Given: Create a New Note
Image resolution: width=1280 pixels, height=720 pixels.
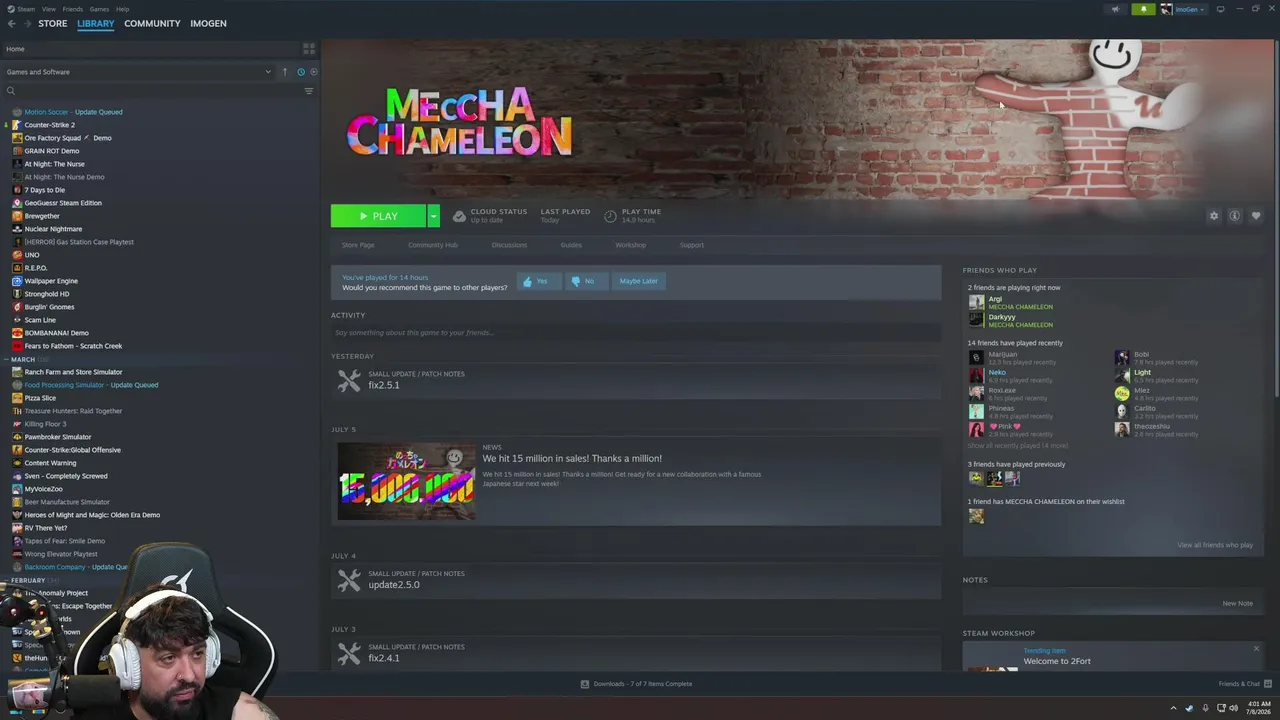Looking at the screenshot, I should (1237, 603).
